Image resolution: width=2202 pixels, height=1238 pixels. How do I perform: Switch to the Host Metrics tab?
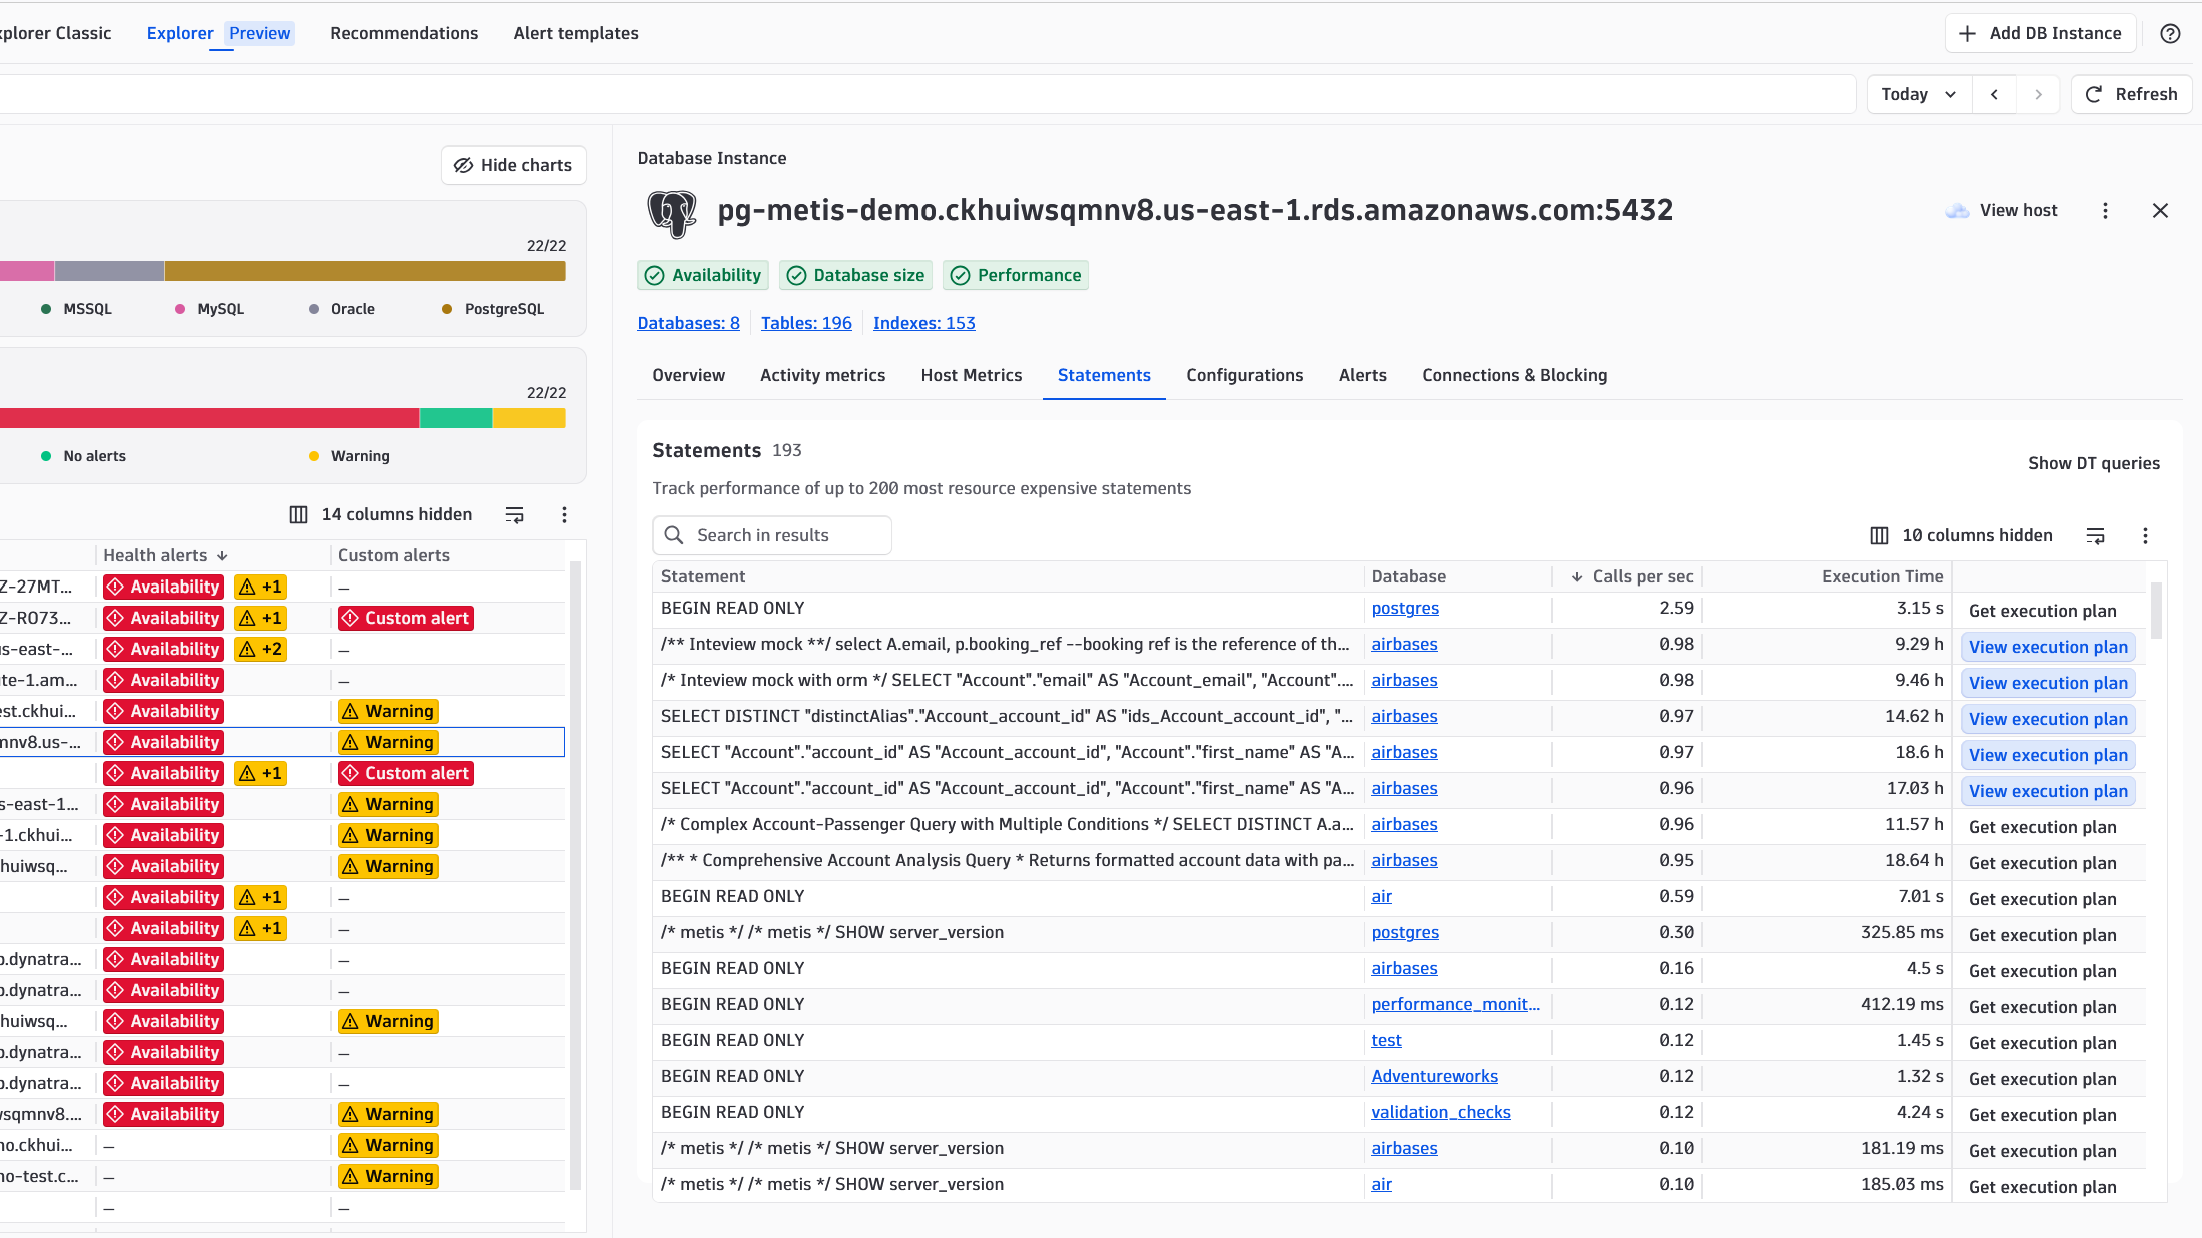click(x=971, y=375)
